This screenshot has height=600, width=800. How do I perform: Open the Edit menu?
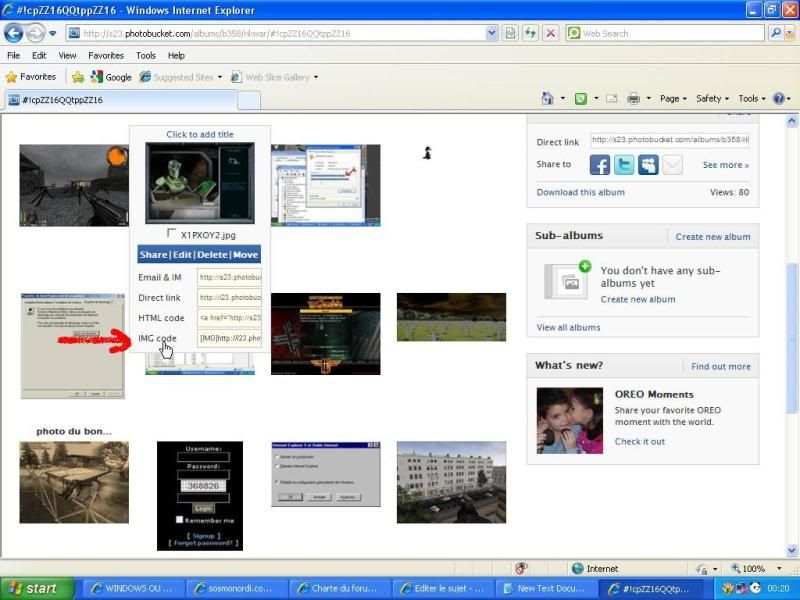(39, 56)
